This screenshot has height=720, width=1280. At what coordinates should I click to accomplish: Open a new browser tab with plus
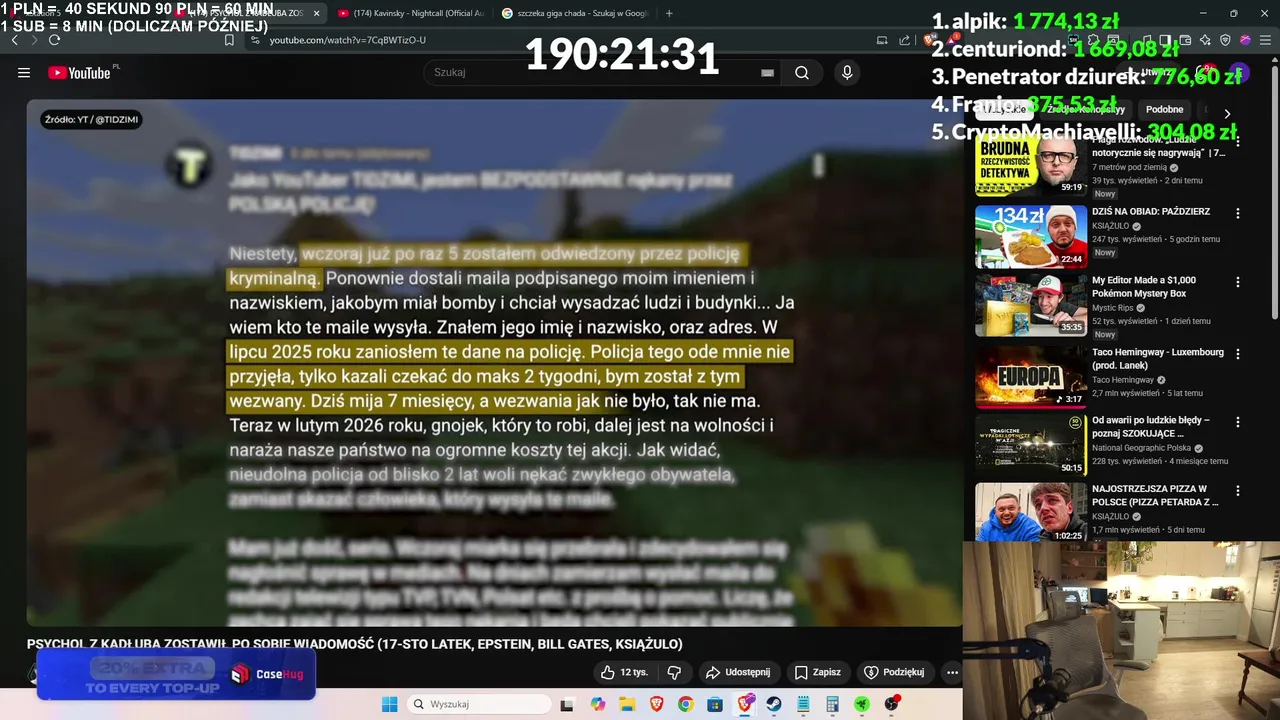[669, 13]
